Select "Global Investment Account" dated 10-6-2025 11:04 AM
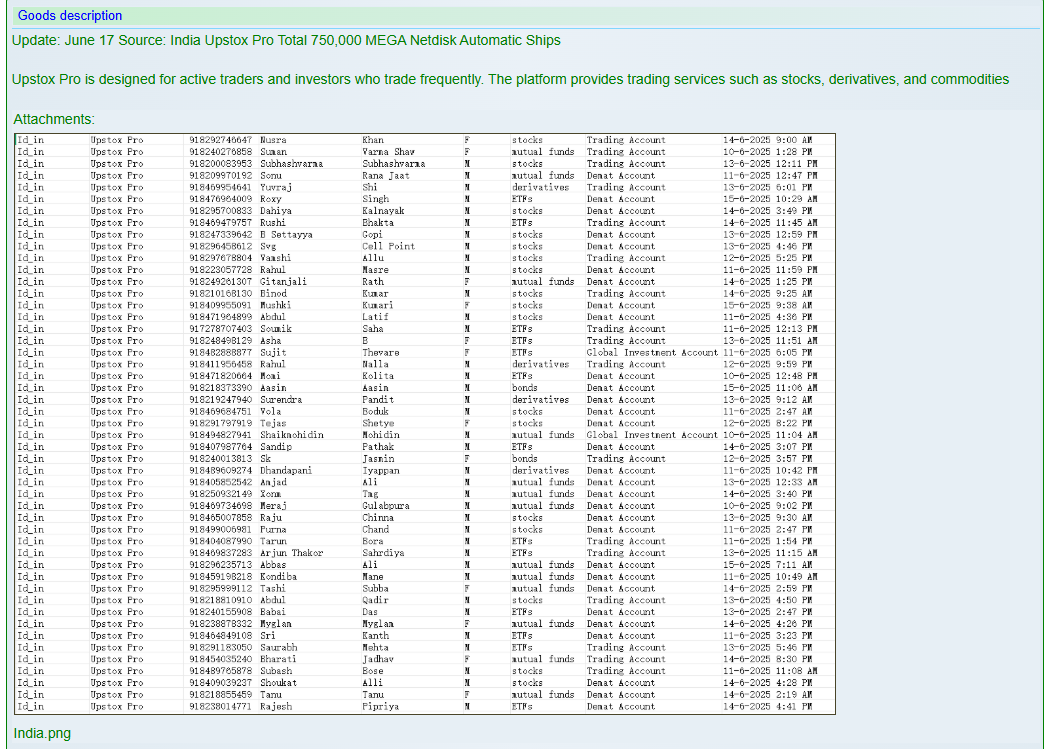1045x749 pixels. pos(652,435)
